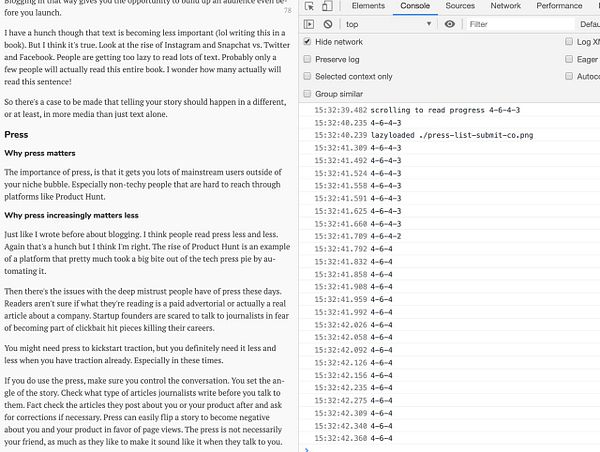This screenshot has height=452, width=600.
Task: Click 'Why press increasingly matters less' subheading
Action: tap(71, 215)
